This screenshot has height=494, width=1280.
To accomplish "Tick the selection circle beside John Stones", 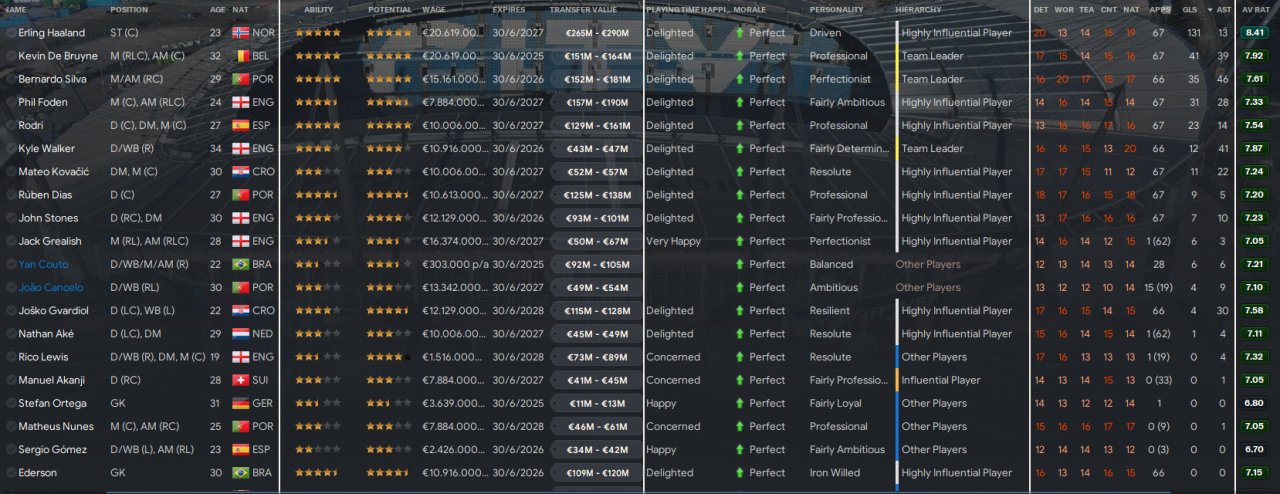I will click(10, 218).
